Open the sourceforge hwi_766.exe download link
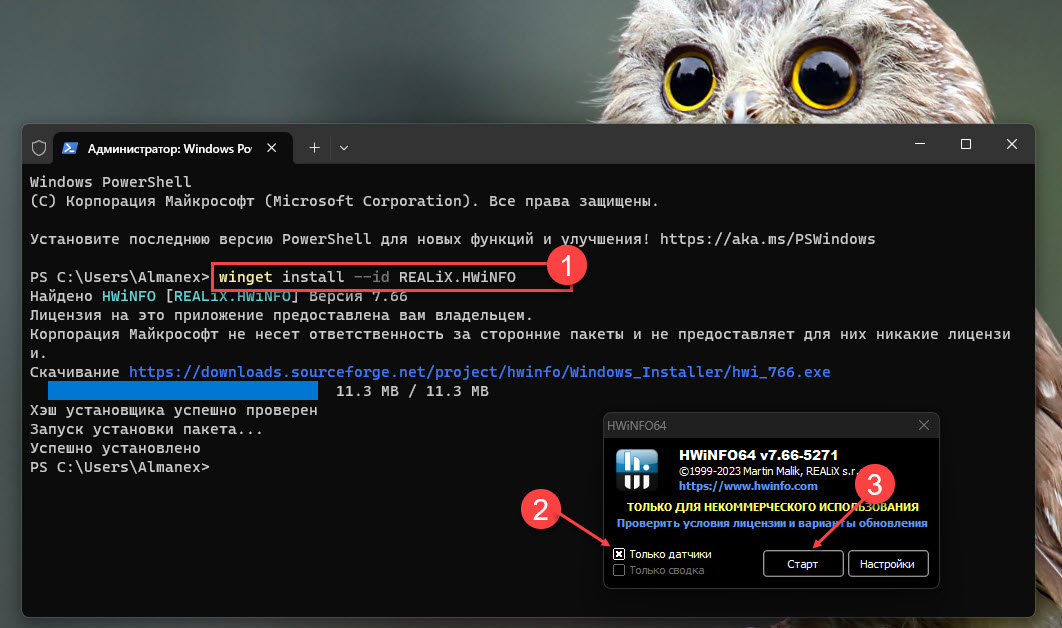 (x=480, y=372)
